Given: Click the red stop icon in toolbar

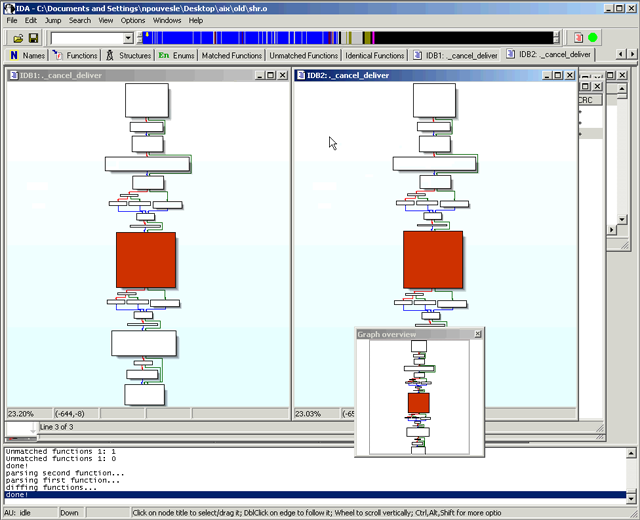Looking at the screenshot, I should click(x=577, y=38).
